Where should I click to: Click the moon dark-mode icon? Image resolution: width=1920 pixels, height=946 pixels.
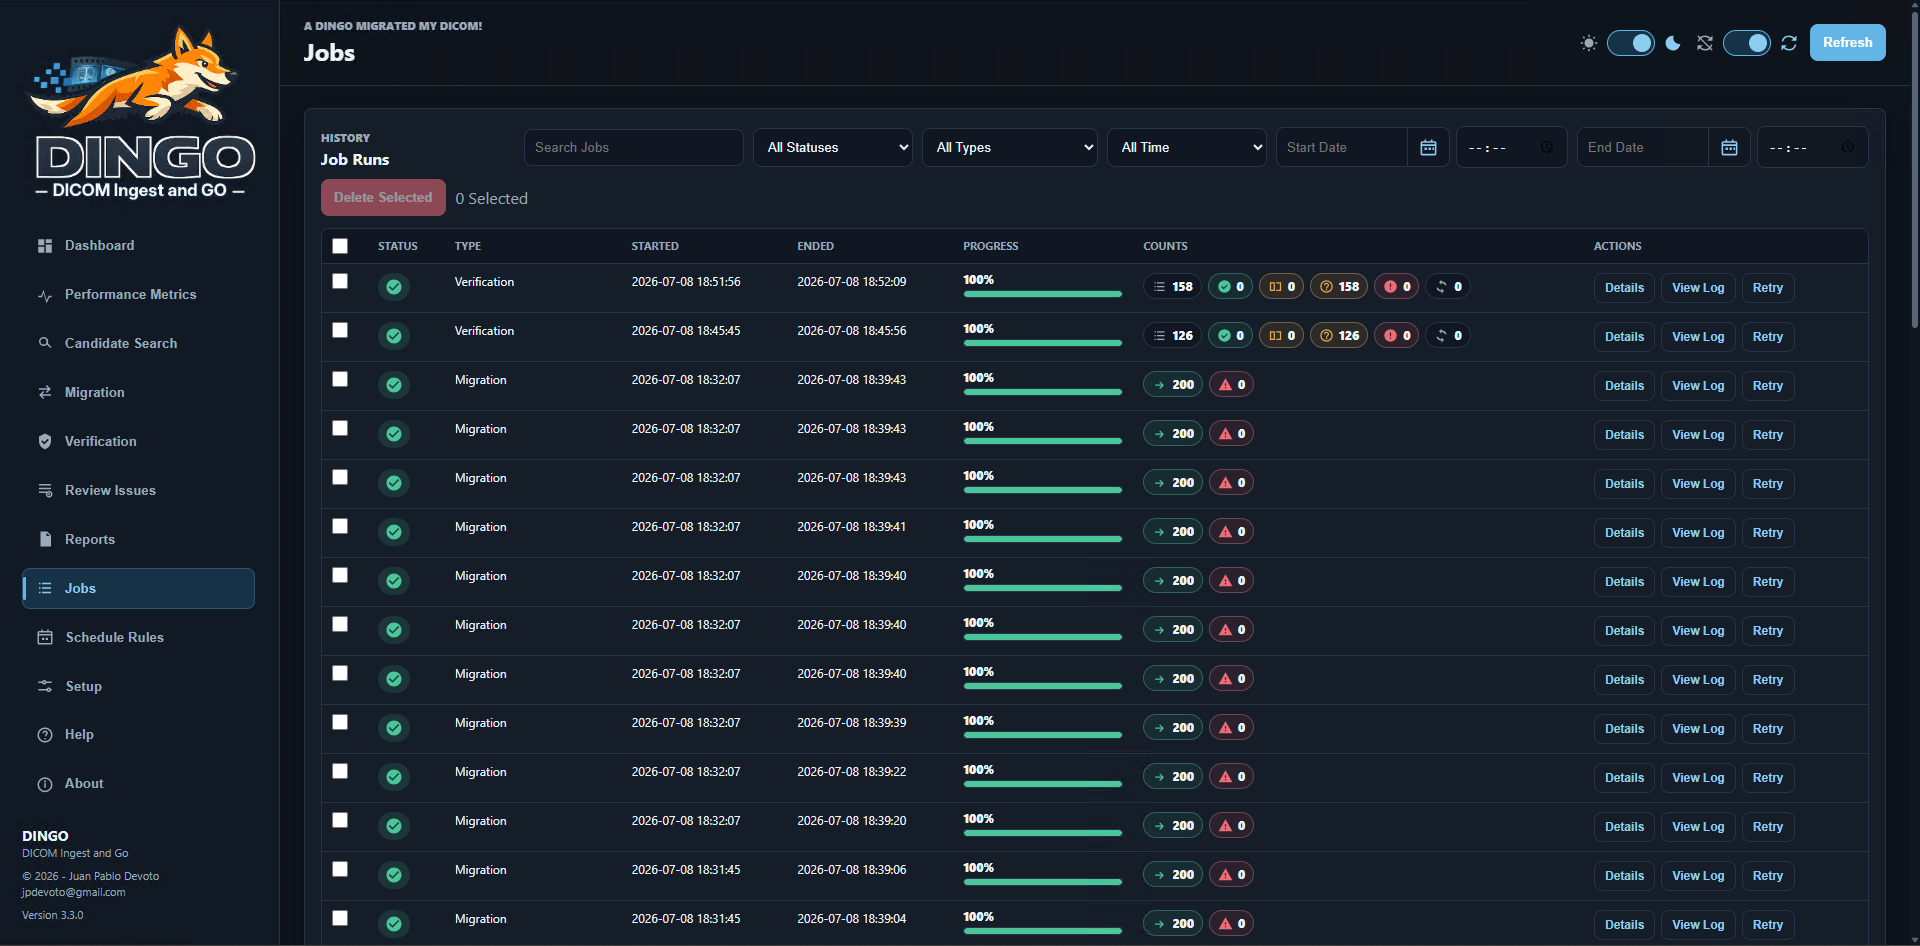click(x=1673, y=43)
